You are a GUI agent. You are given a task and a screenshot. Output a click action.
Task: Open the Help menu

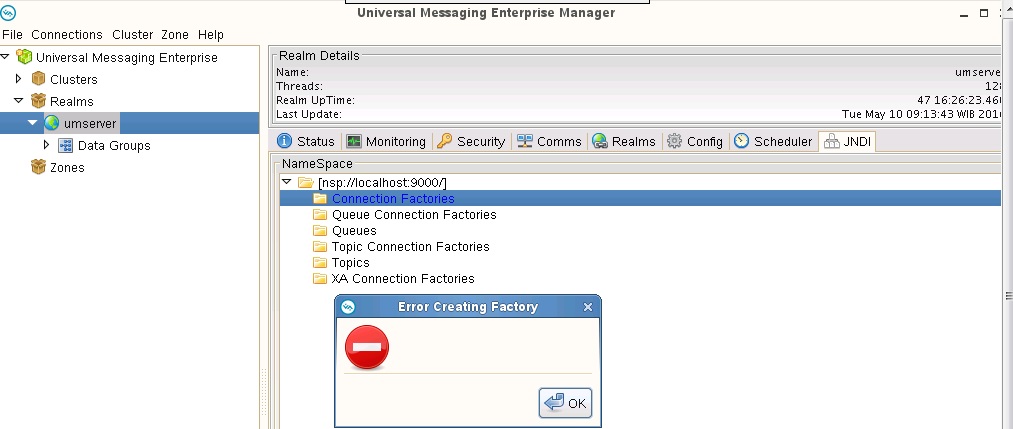point(211,35)
